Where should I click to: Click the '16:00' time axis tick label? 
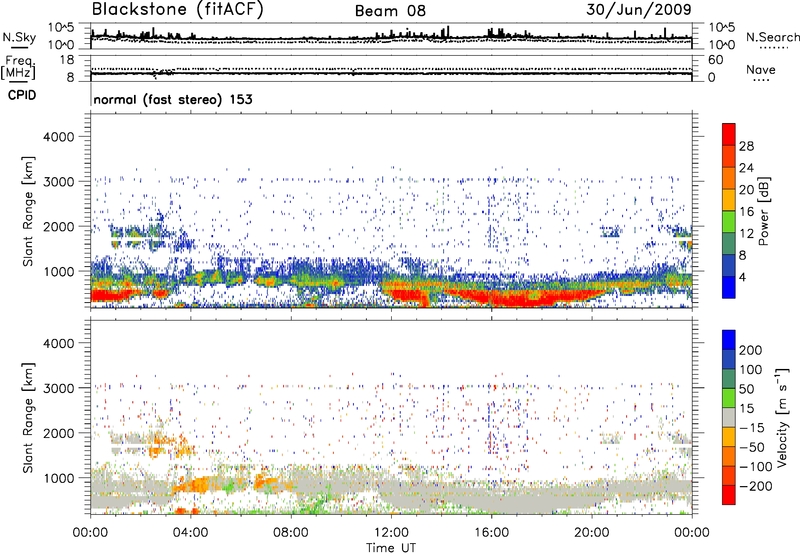pos(491,533)
